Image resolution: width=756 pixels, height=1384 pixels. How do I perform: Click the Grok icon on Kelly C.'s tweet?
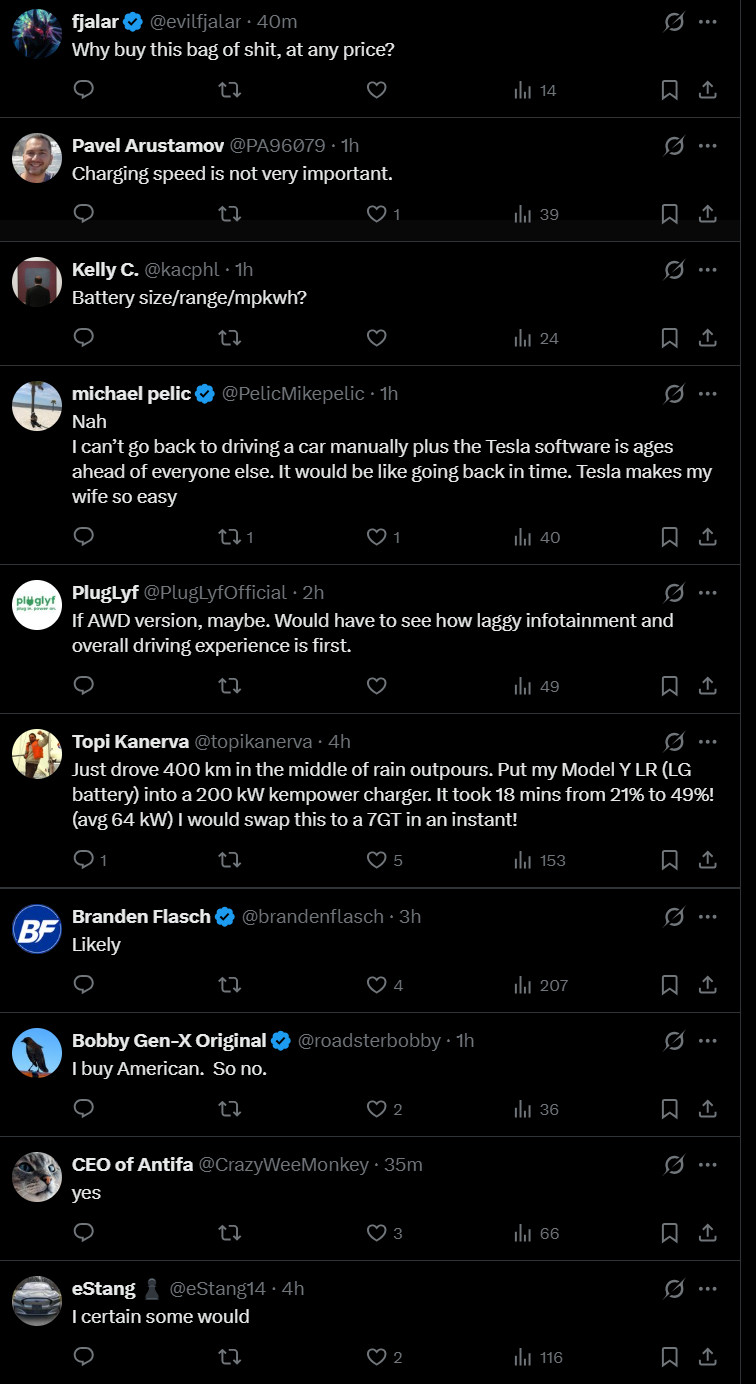(x=674, y=269)
